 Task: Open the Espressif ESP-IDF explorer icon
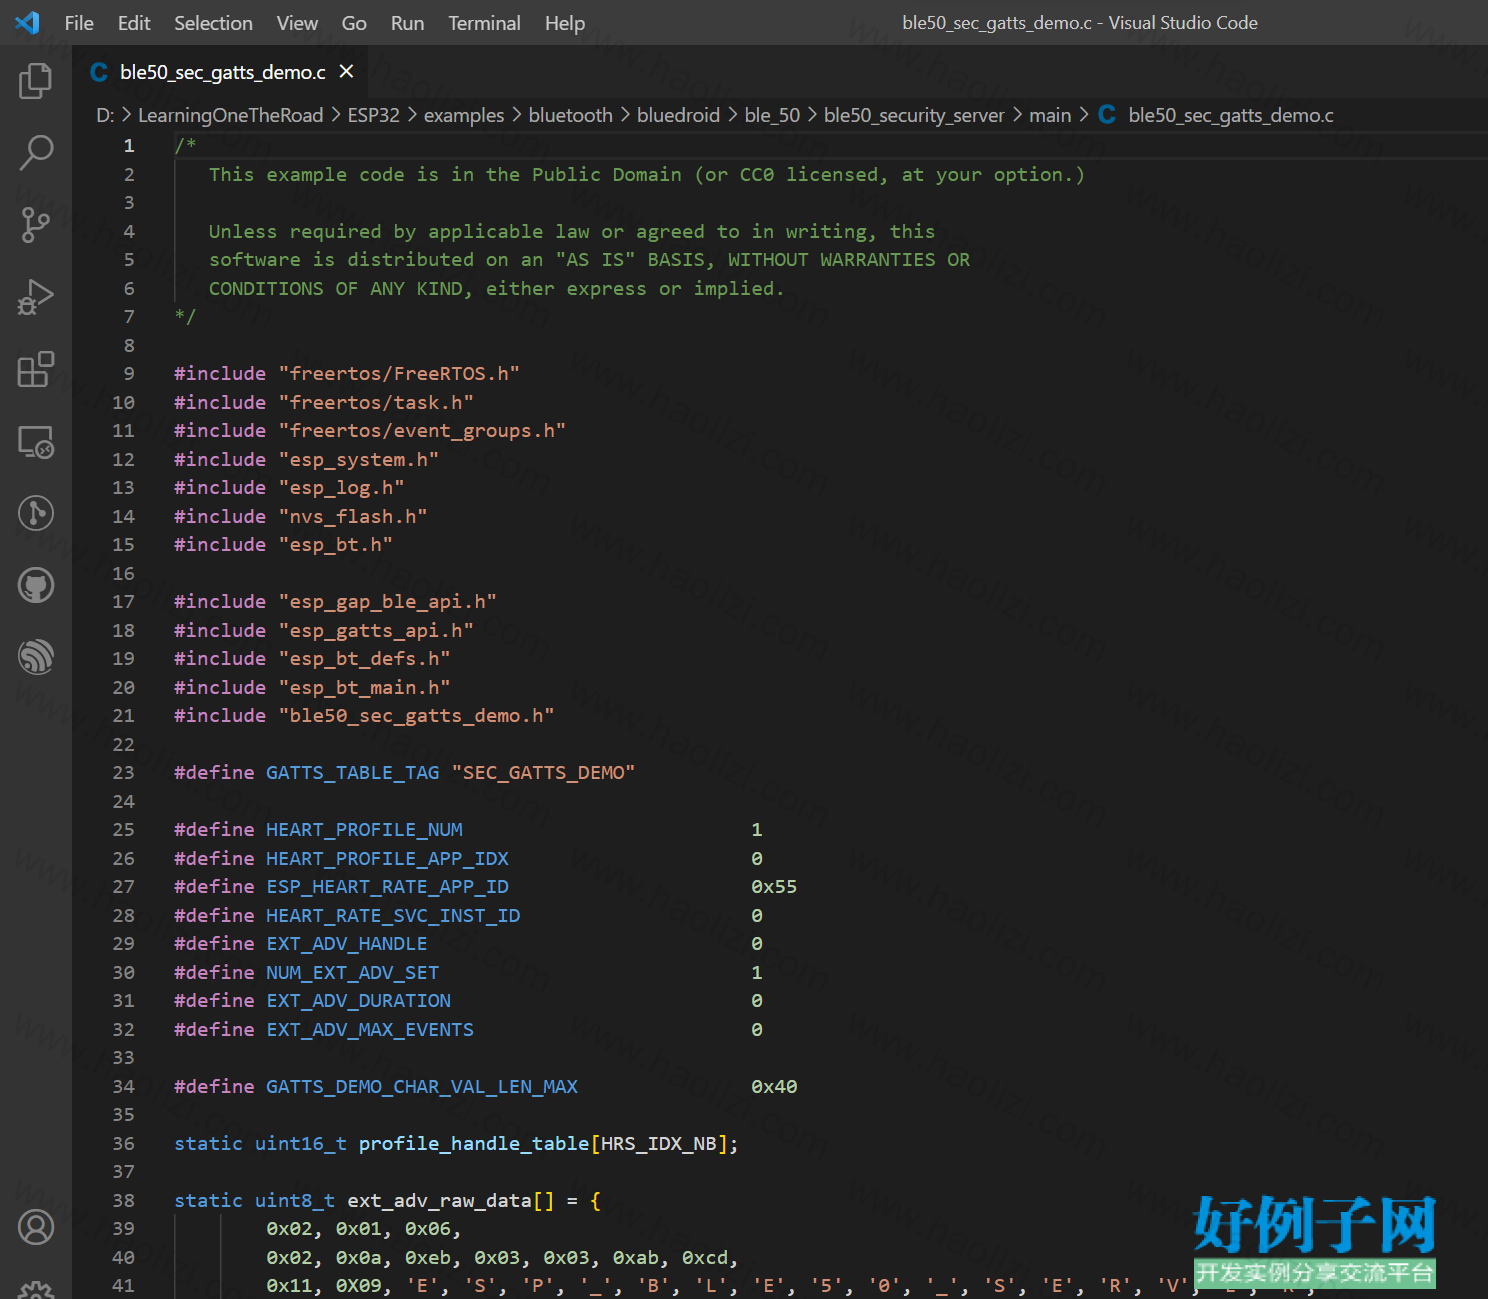coord(36,657)
